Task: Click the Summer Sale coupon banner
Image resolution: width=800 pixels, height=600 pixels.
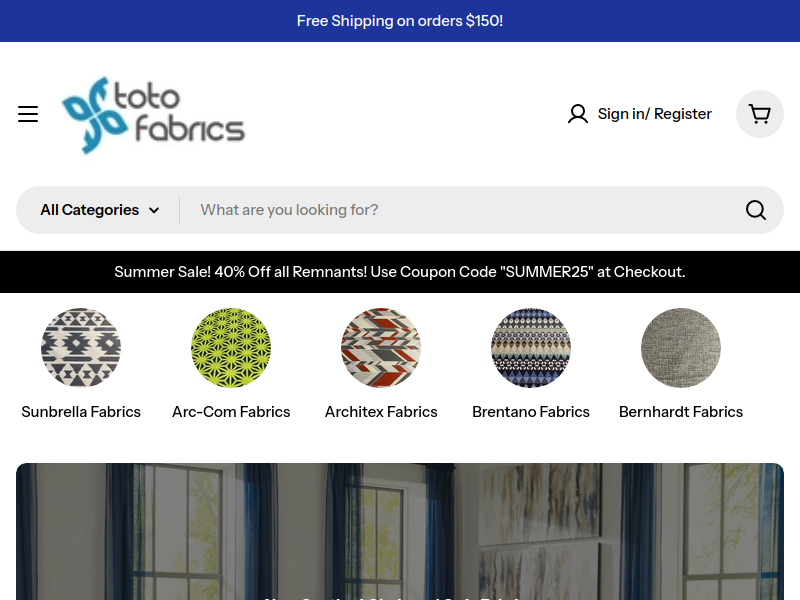Action: [400, 272]
